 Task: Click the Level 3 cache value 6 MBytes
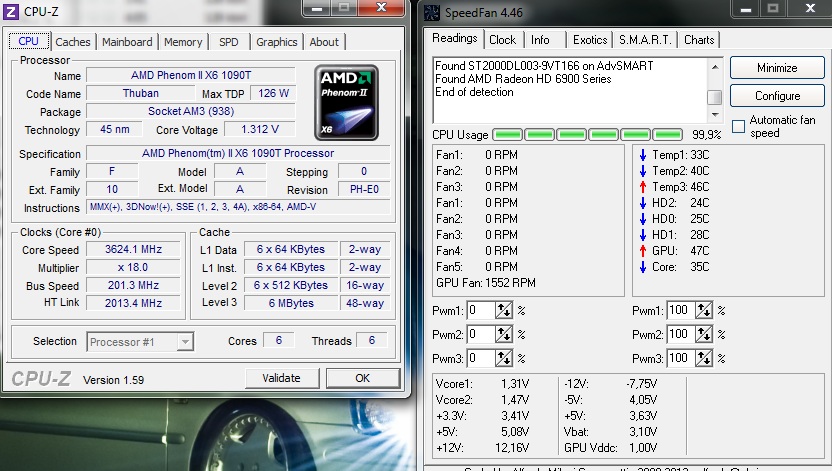pyautogui.click(x=291, y=303)
